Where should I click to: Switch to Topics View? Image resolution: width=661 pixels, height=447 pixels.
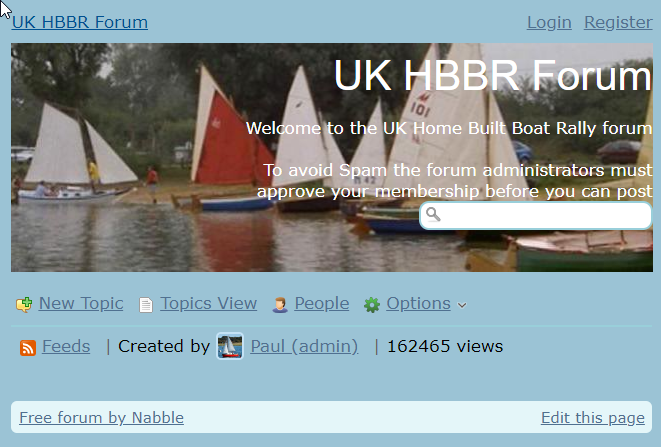[x=208, y=303]
